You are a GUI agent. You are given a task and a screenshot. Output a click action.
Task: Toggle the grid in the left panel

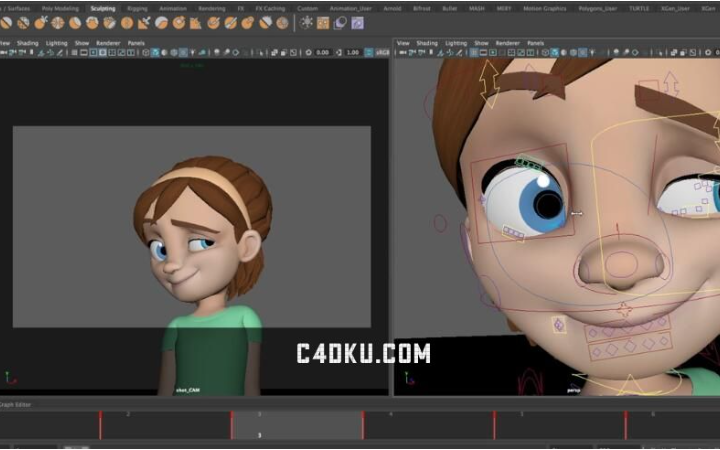74,52
